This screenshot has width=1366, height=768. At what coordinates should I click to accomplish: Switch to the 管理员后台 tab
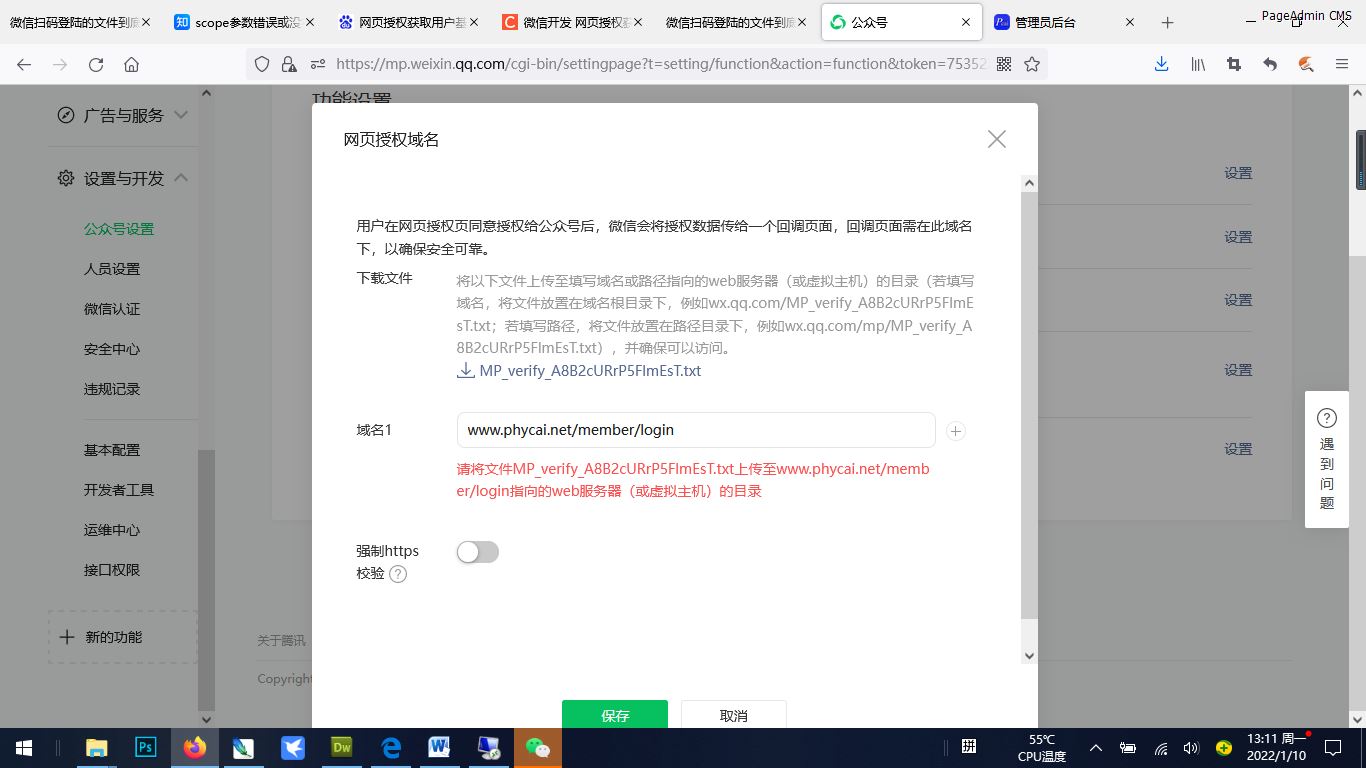[x=1066, y=22]
